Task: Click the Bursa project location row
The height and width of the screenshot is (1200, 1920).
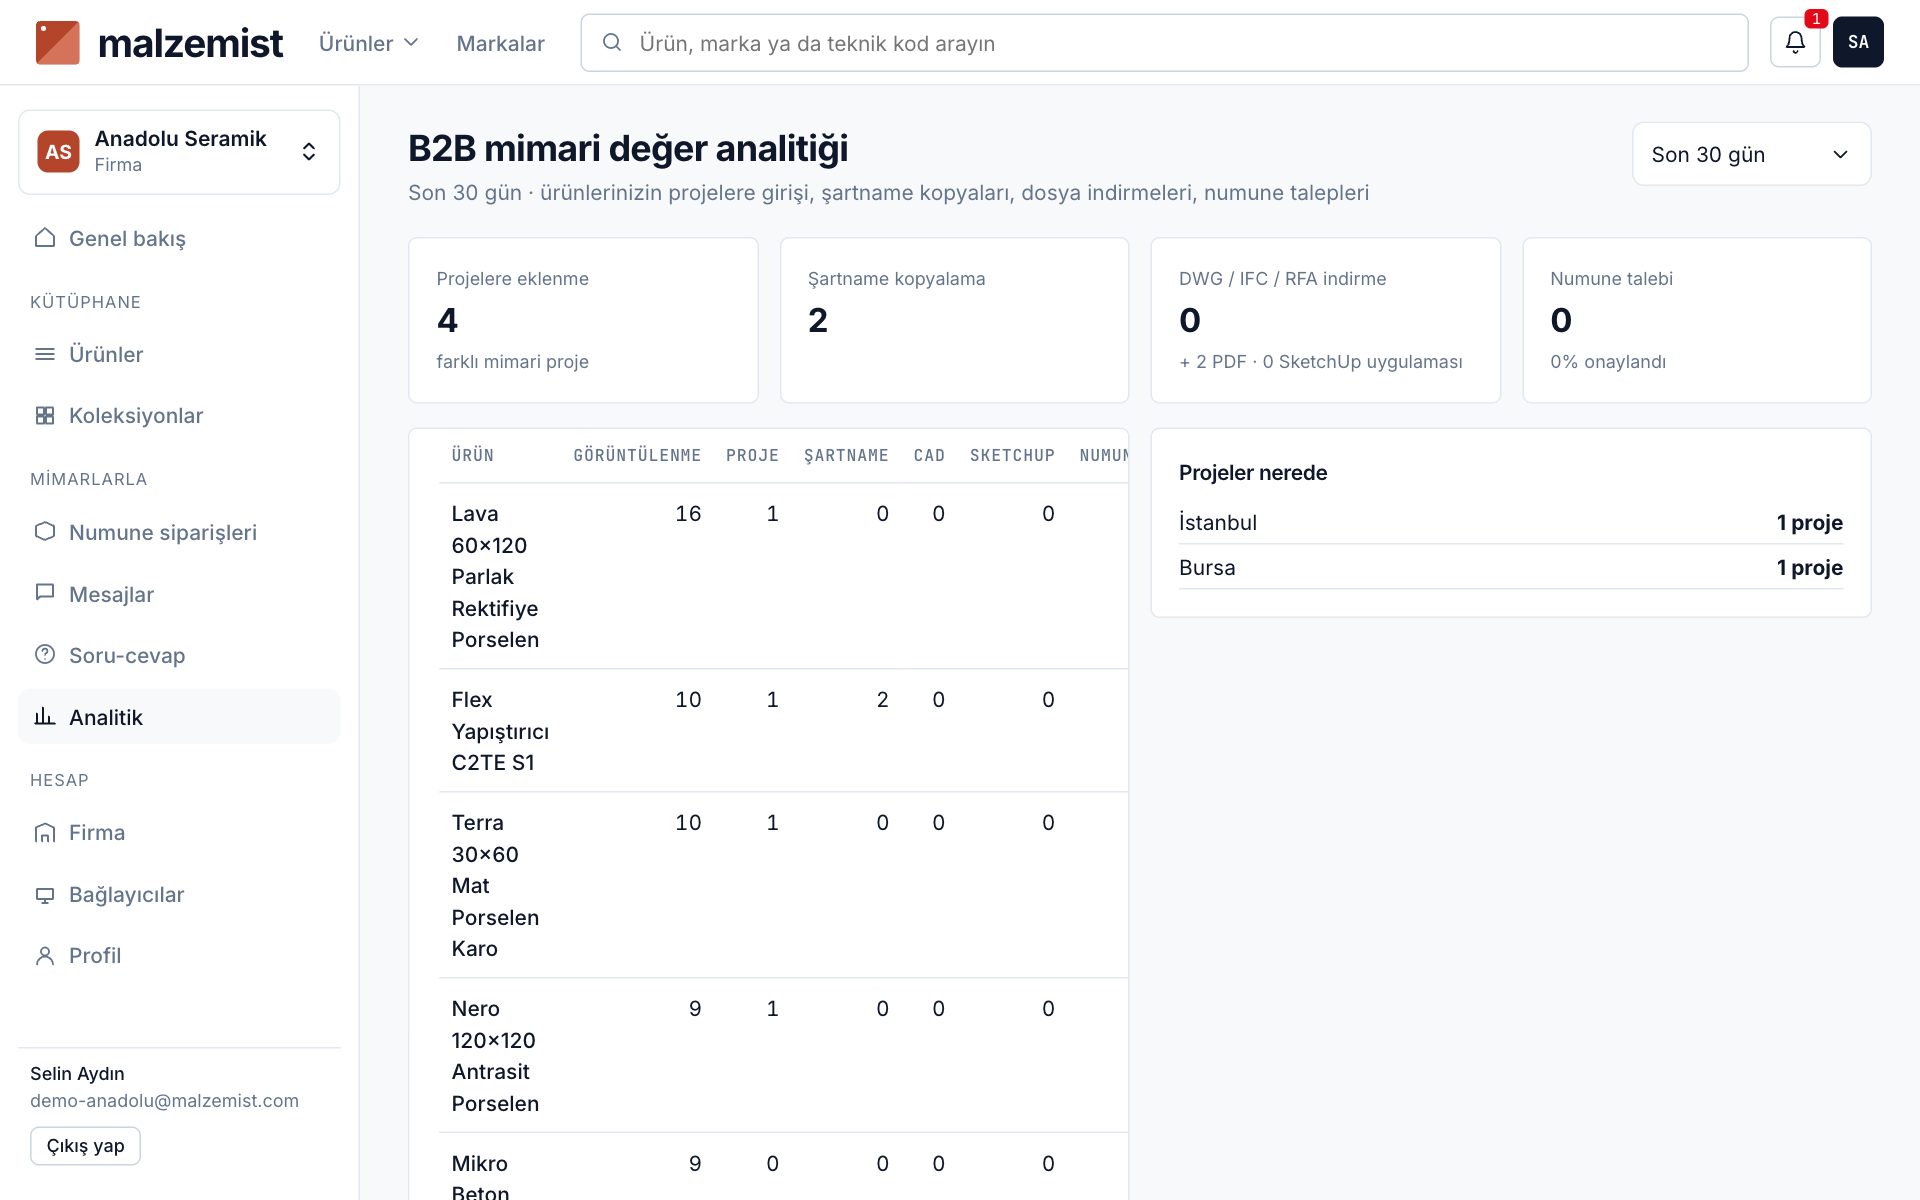Action: 1510,567
